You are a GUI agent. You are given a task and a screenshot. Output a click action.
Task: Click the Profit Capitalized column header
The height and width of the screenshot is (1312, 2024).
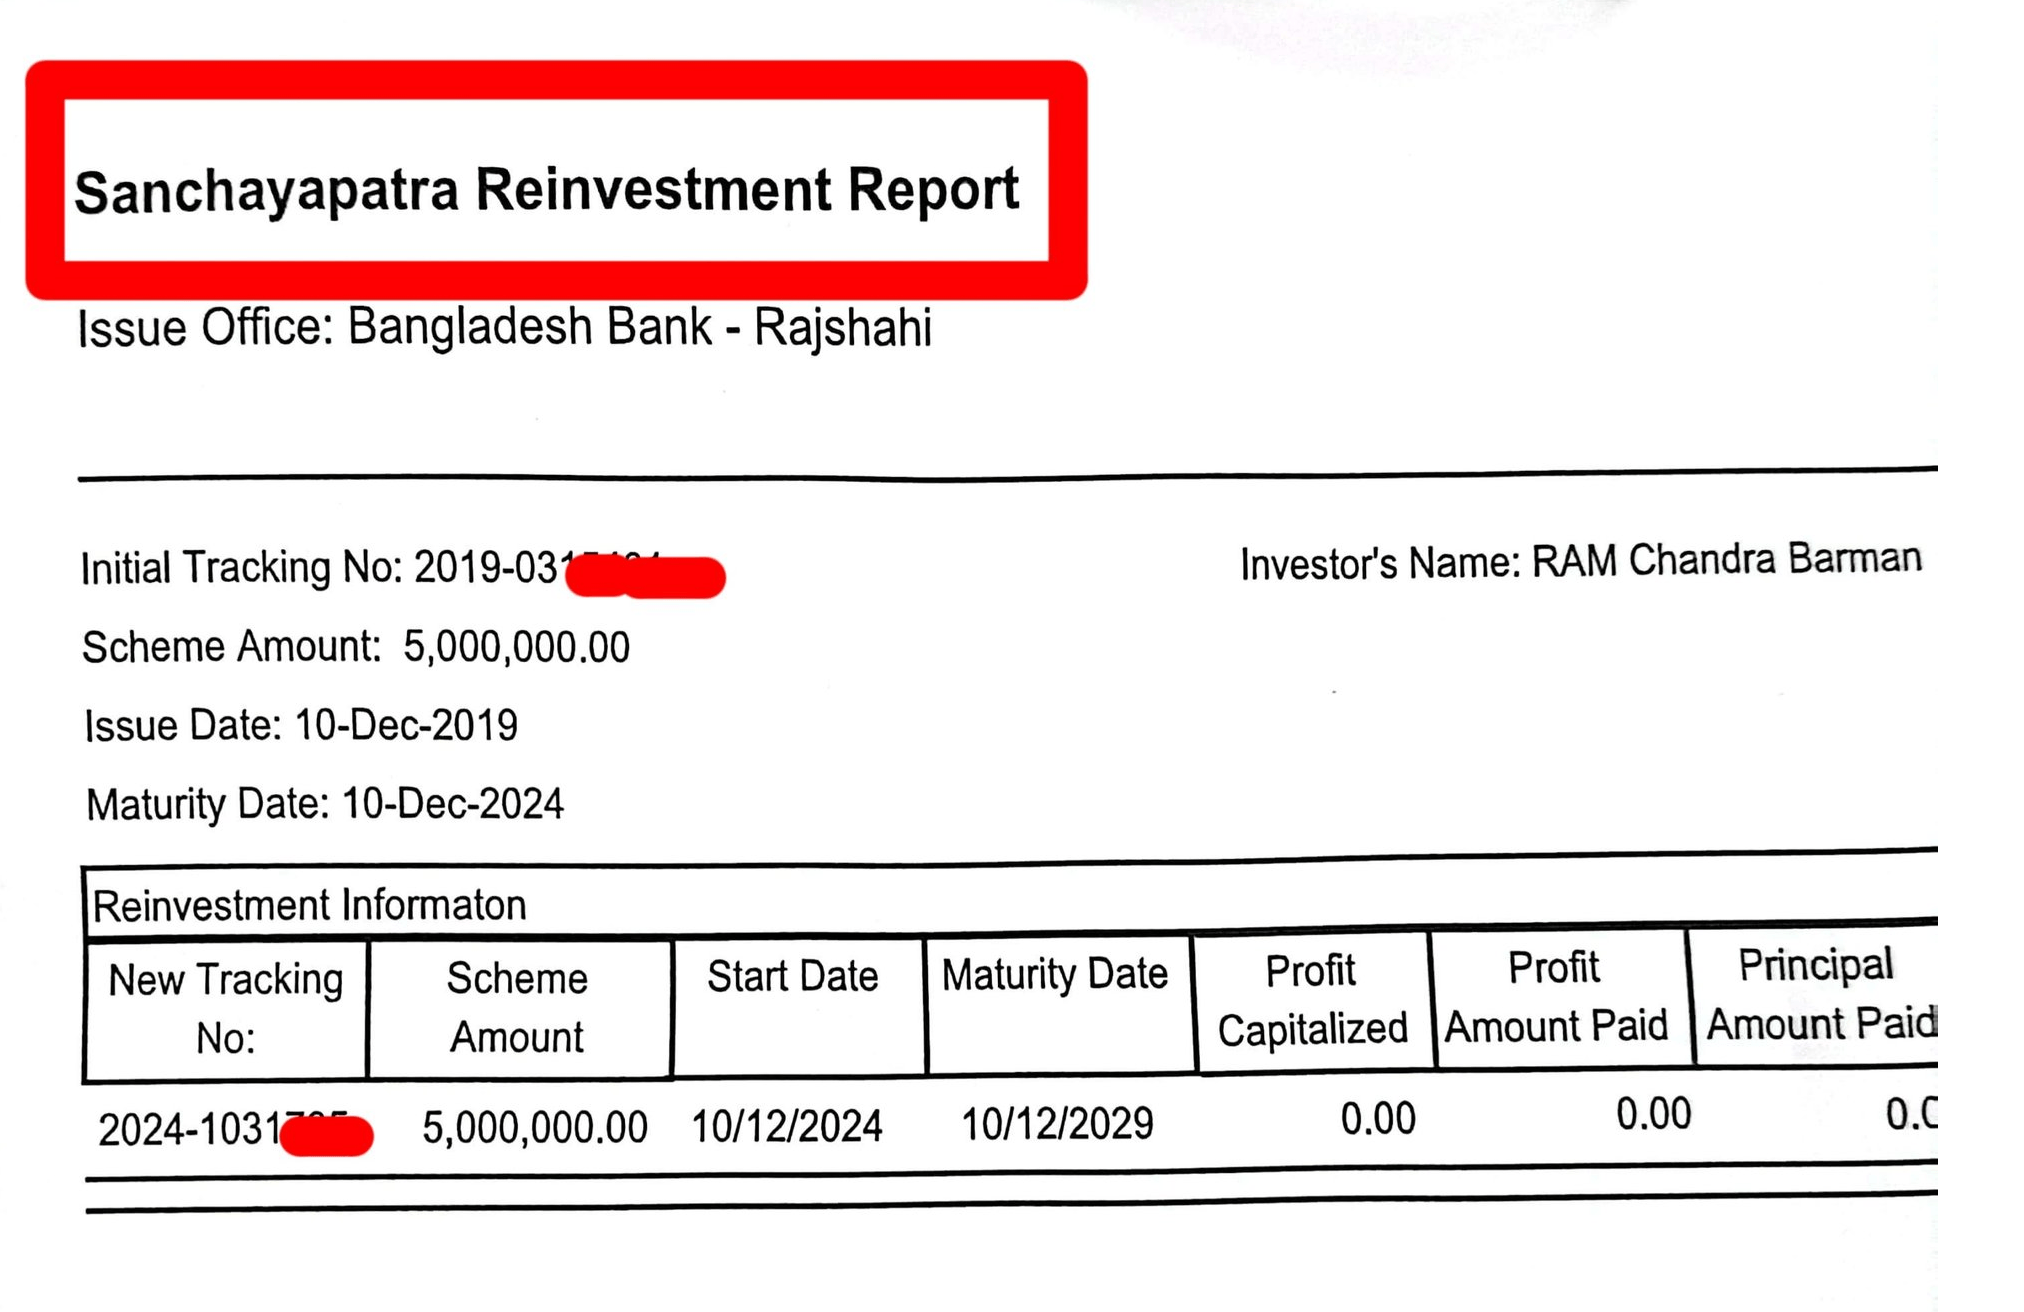[x=1311, y=999]
